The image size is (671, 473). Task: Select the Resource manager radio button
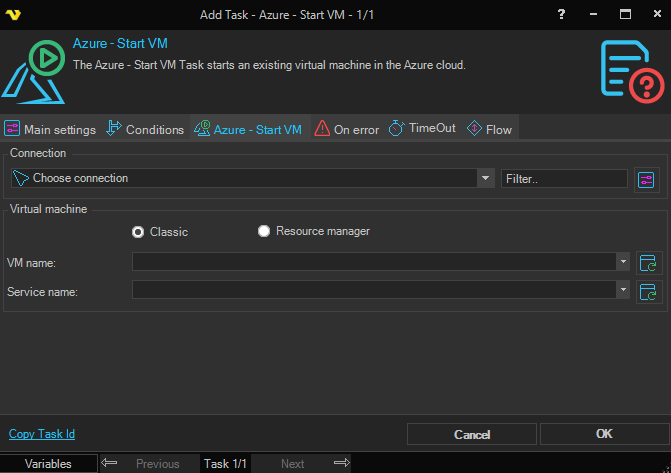click(x=264, y=231)
